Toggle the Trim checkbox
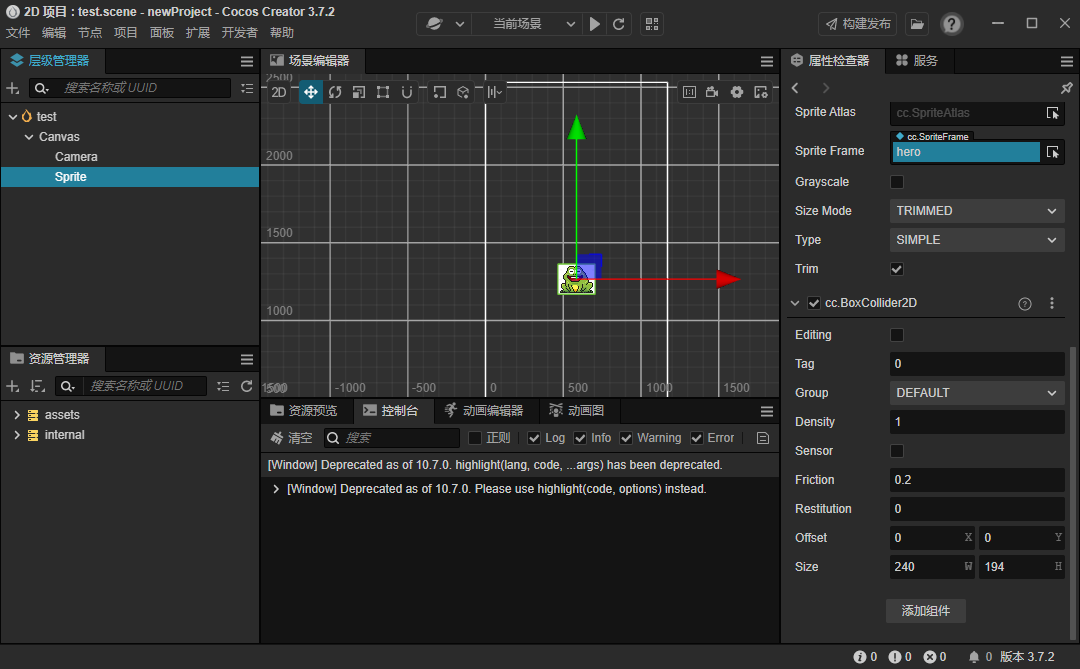This screenshot has width=1080, height=669. 897,269
